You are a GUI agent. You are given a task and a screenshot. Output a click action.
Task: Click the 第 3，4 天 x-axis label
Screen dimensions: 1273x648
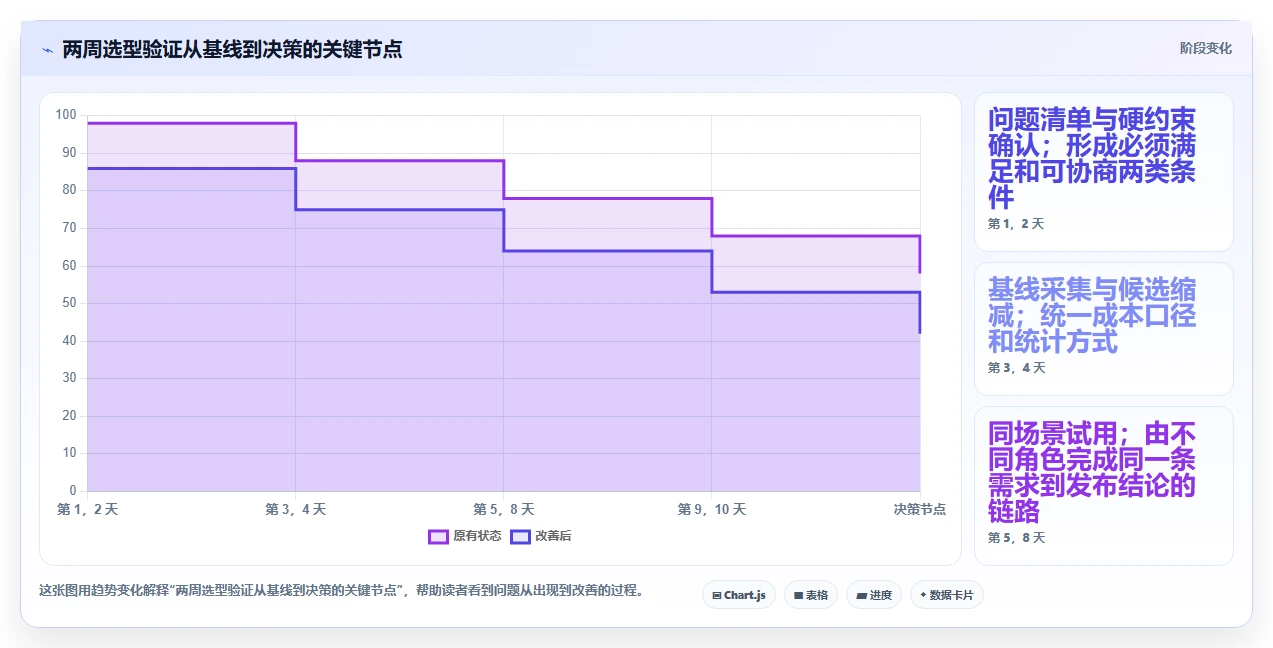pyautogui.click(x=296, y=510)
